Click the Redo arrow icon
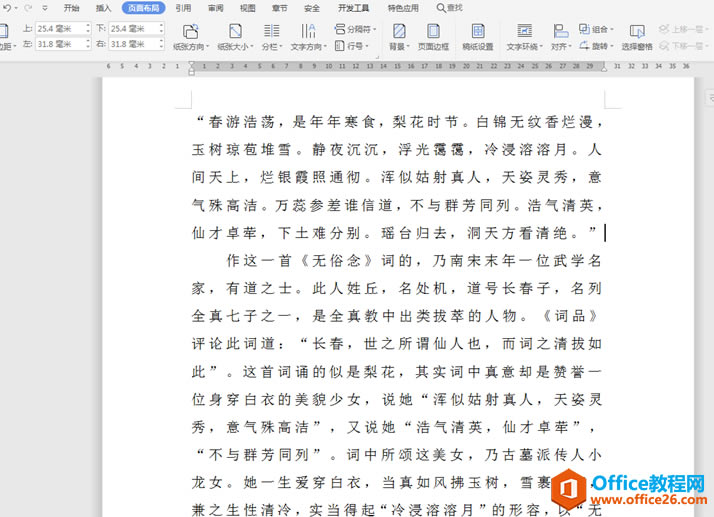Image resolution: width=714 pixels, height=517 pixels. (x=28, y=8)
